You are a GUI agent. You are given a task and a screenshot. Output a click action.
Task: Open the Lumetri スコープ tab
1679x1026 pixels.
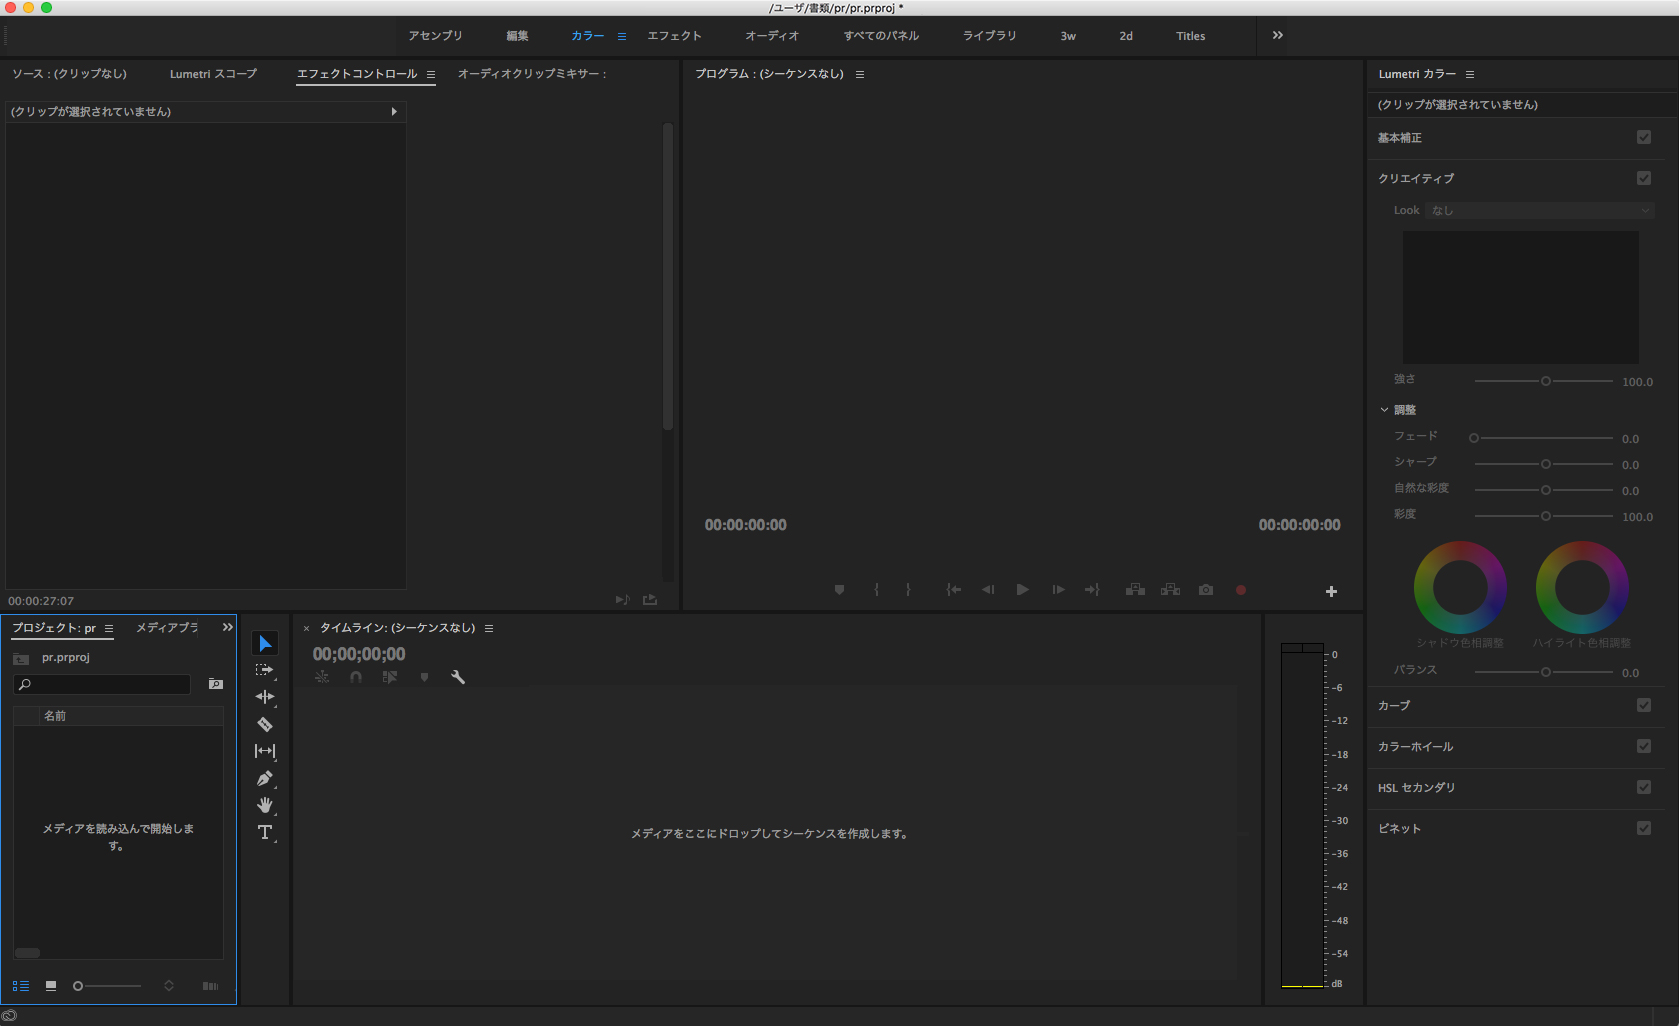click(213, 74)
